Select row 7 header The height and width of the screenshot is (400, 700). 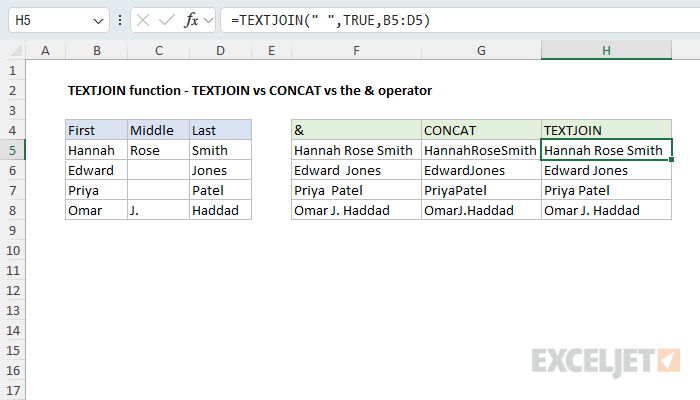click(x=12, y=190)
